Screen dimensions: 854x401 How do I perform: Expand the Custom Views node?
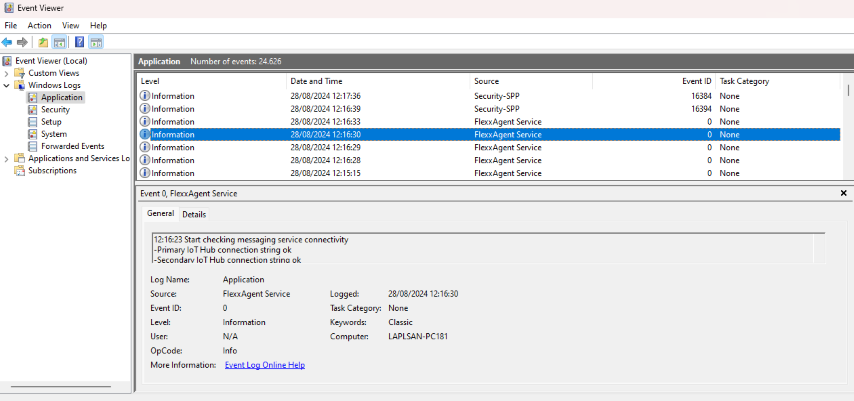pos(7,73)
